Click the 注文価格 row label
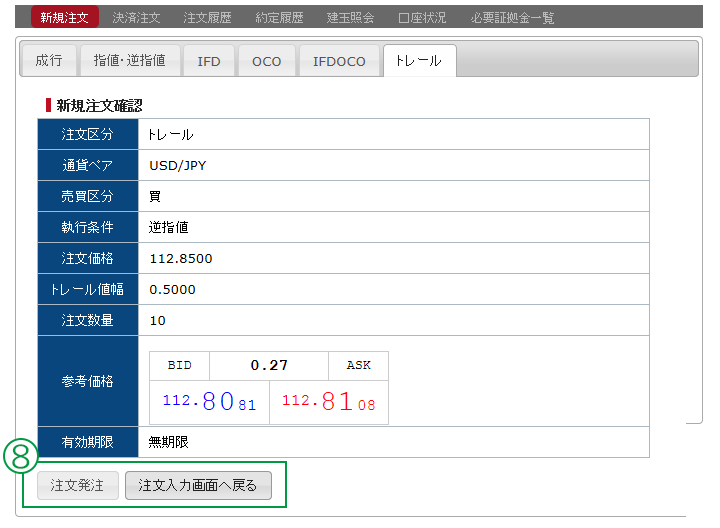The width and height of the screenshot is (720, 528). pyautogui.click(x=88, y=258)
